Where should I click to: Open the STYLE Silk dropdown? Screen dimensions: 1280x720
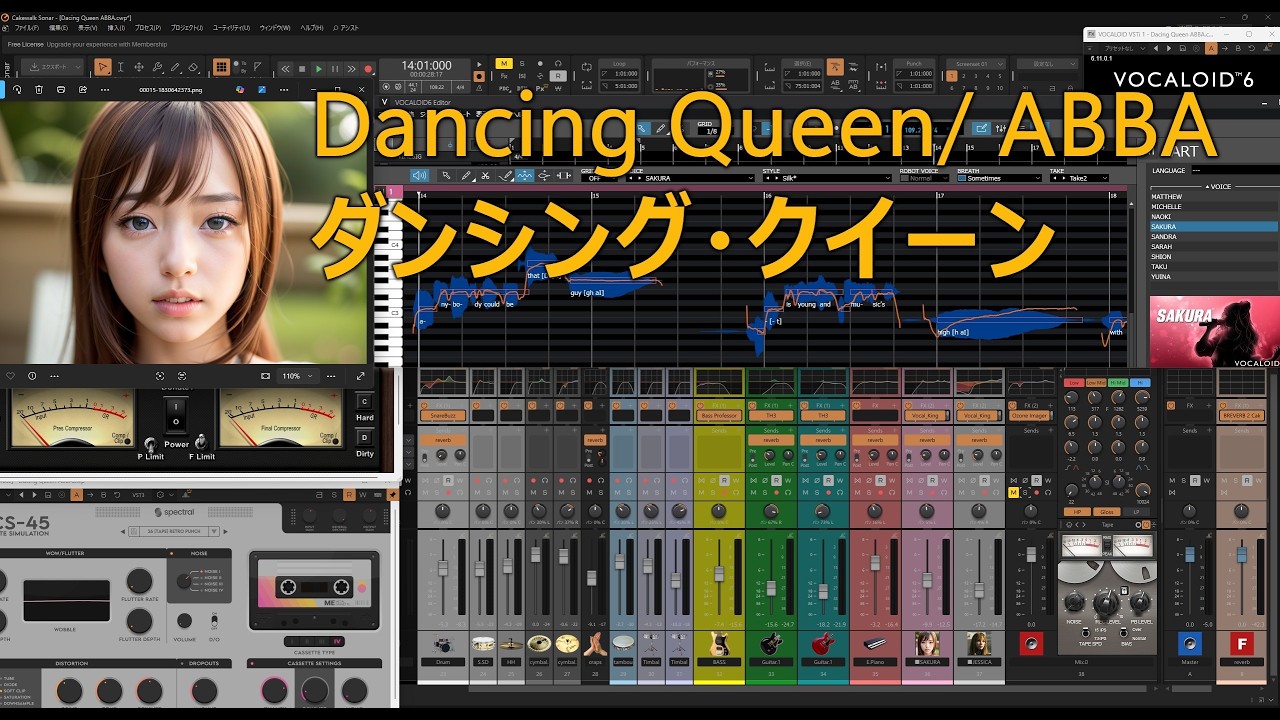pos(827,178)
